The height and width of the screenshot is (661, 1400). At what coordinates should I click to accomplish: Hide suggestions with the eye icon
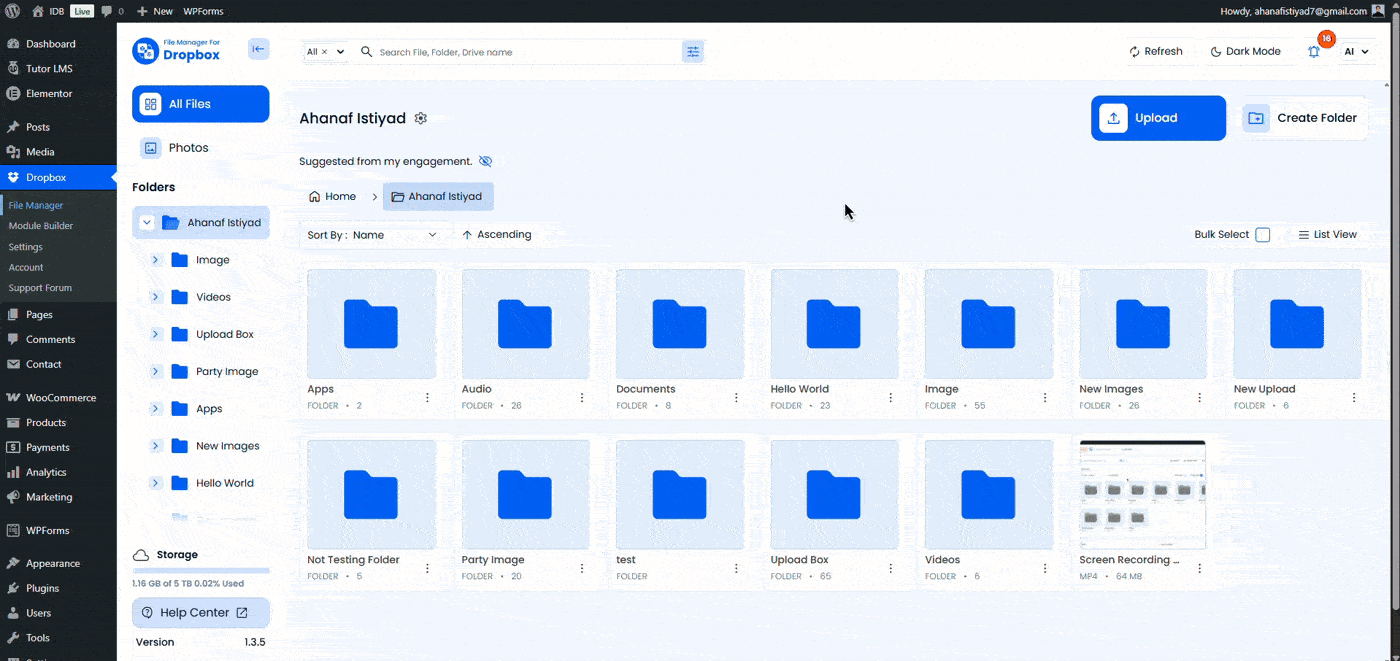(486, 161)
